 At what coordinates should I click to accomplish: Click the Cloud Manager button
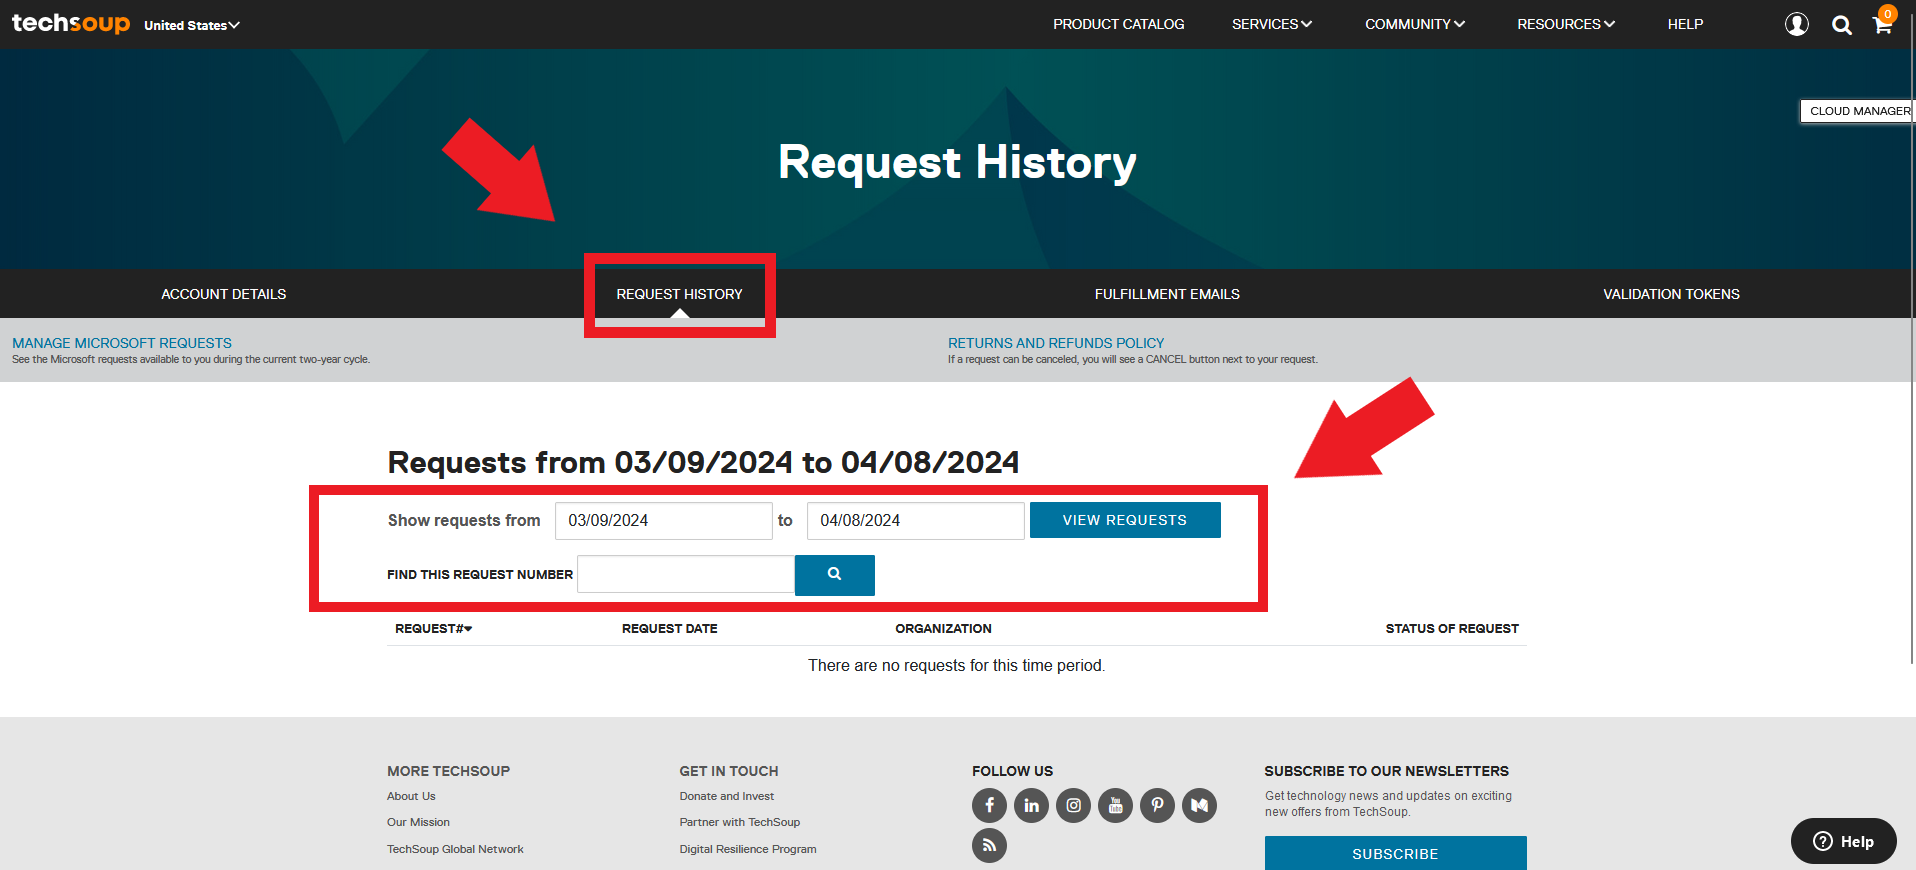pos(1858,111)
